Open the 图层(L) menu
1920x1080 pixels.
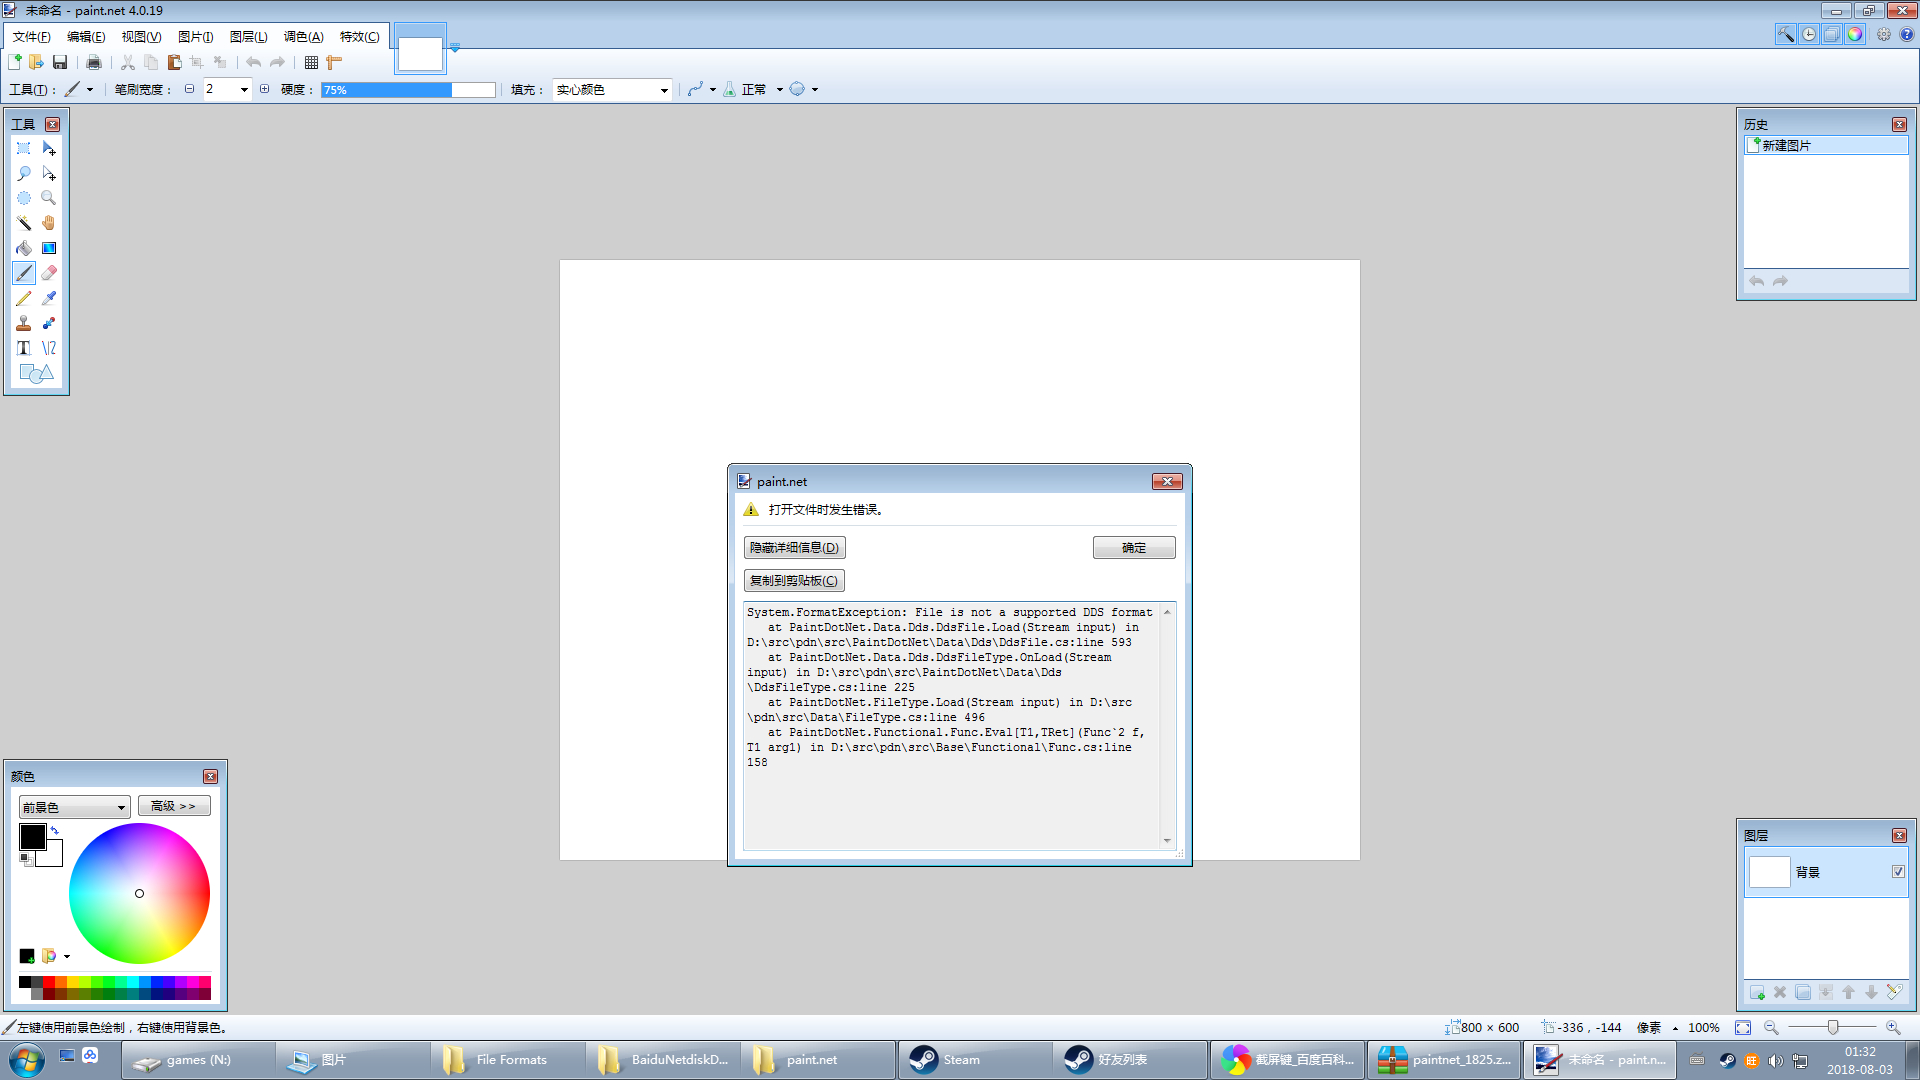pos(248,36)
